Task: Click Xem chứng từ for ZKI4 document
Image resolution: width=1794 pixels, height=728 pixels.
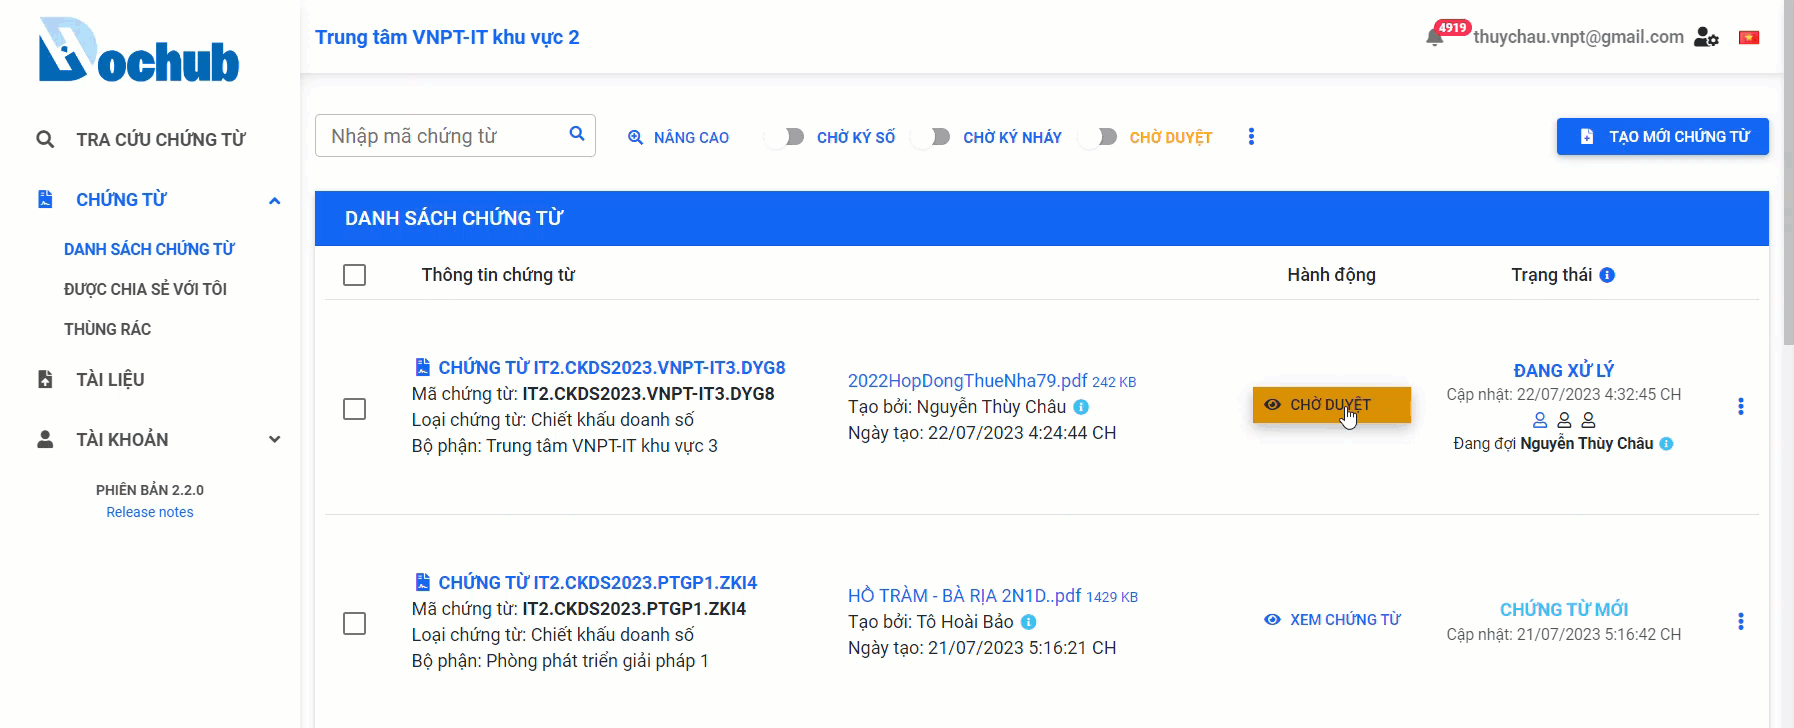Action: pyautogui.click(x=1332, y=620)
